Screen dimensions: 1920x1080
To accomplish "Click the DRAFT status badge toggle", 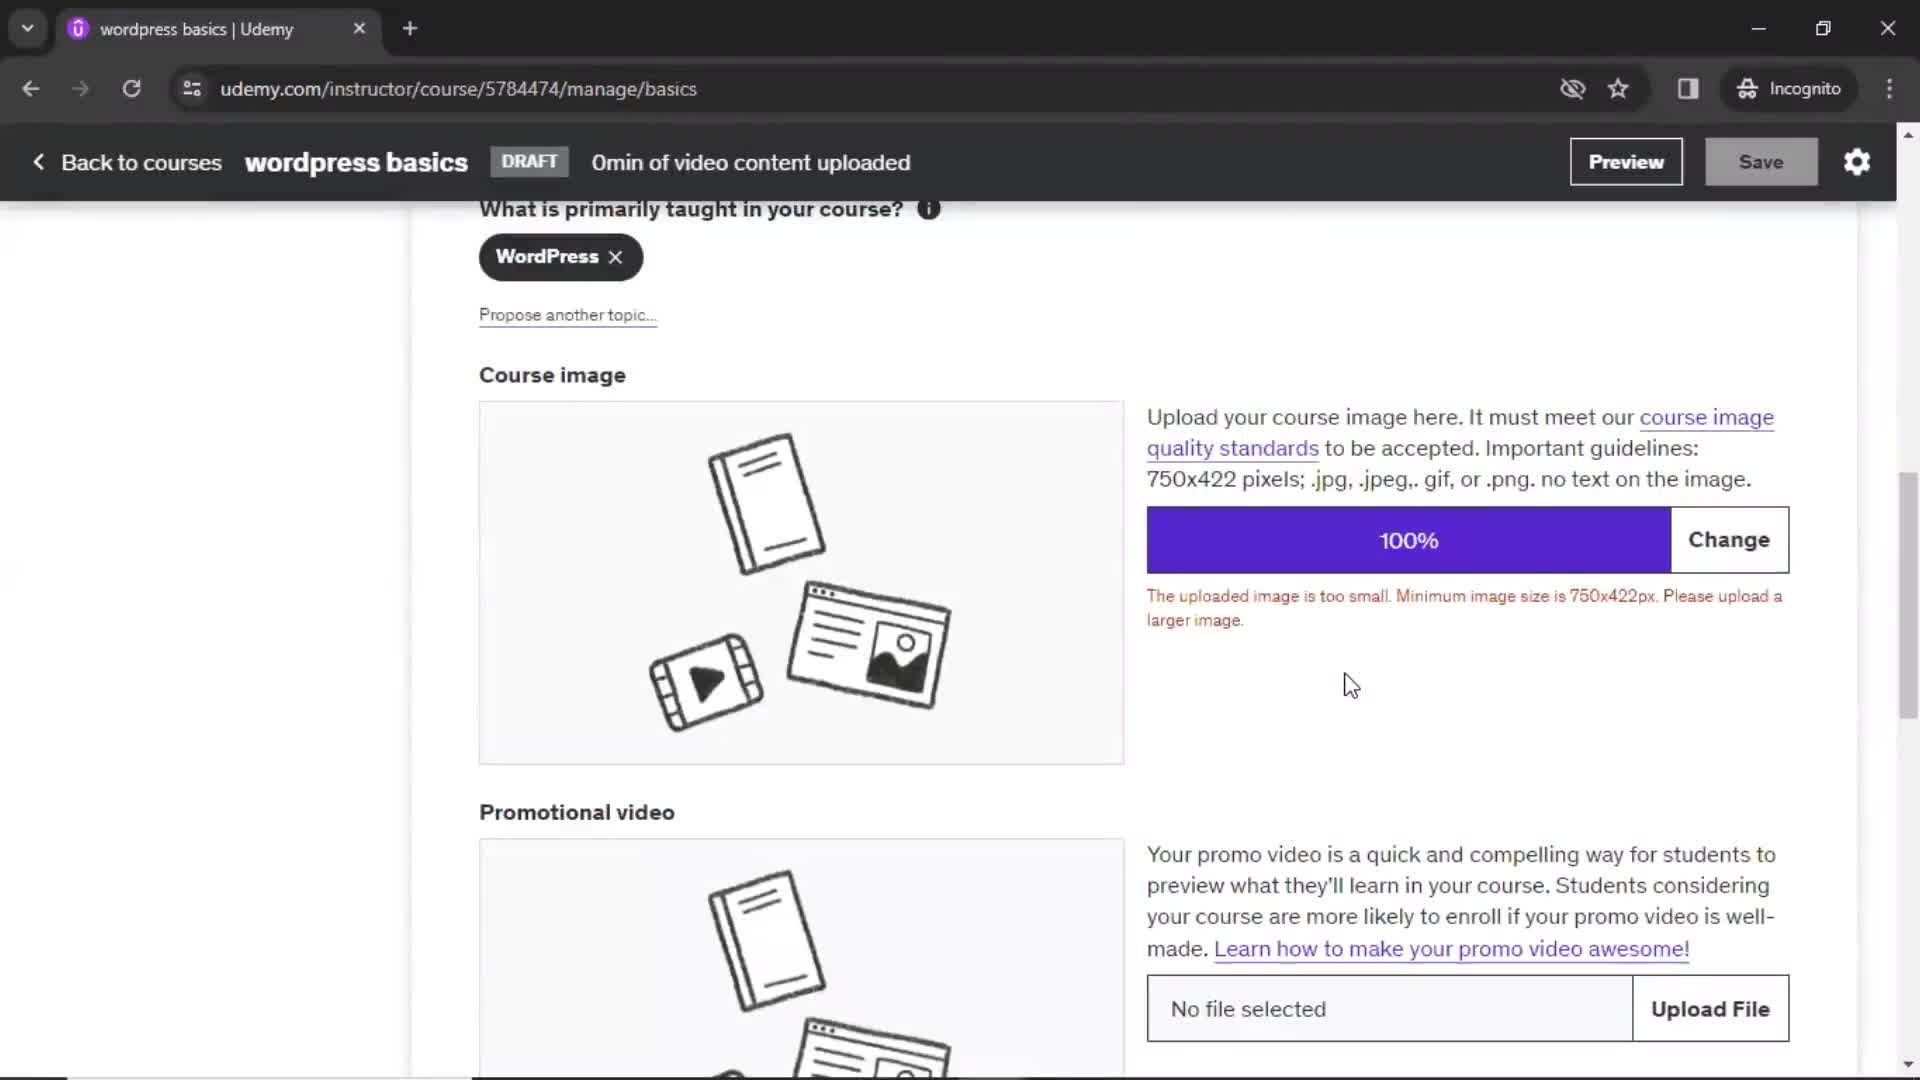I will [x=529, y=161].
